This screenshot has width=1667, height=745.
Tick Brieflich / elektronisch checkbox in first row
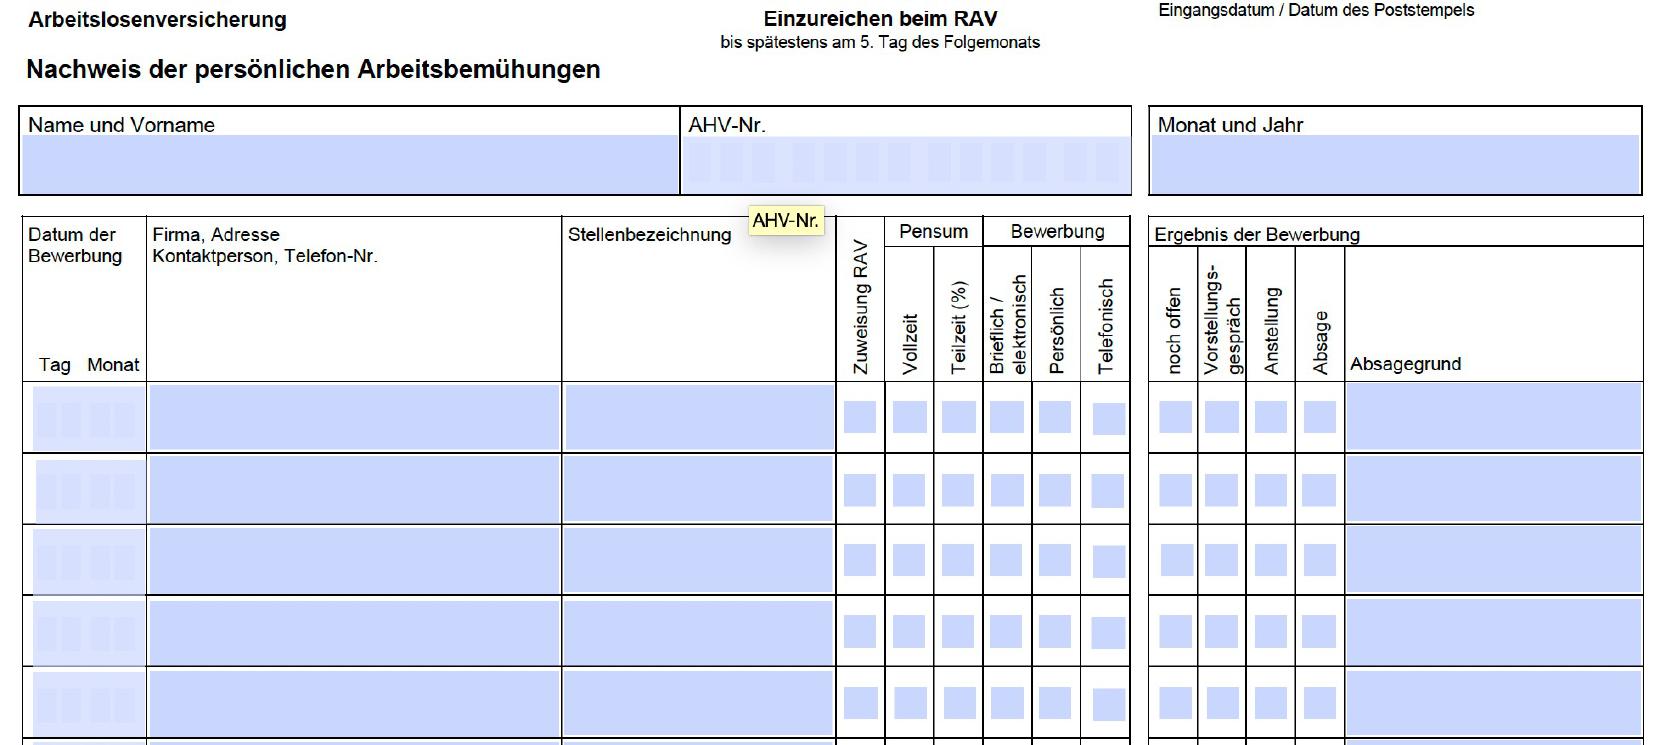coord(1007,417)
